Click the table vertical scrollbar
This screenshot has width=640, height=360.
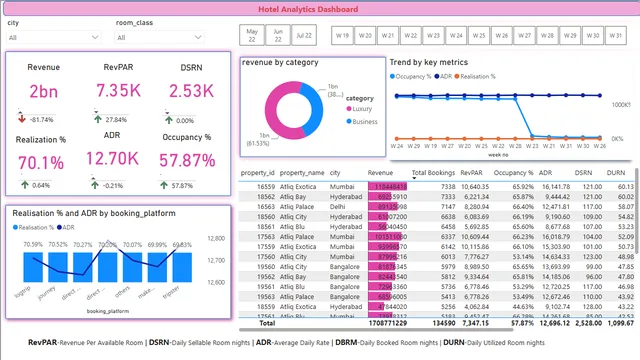tap(636, 210)
